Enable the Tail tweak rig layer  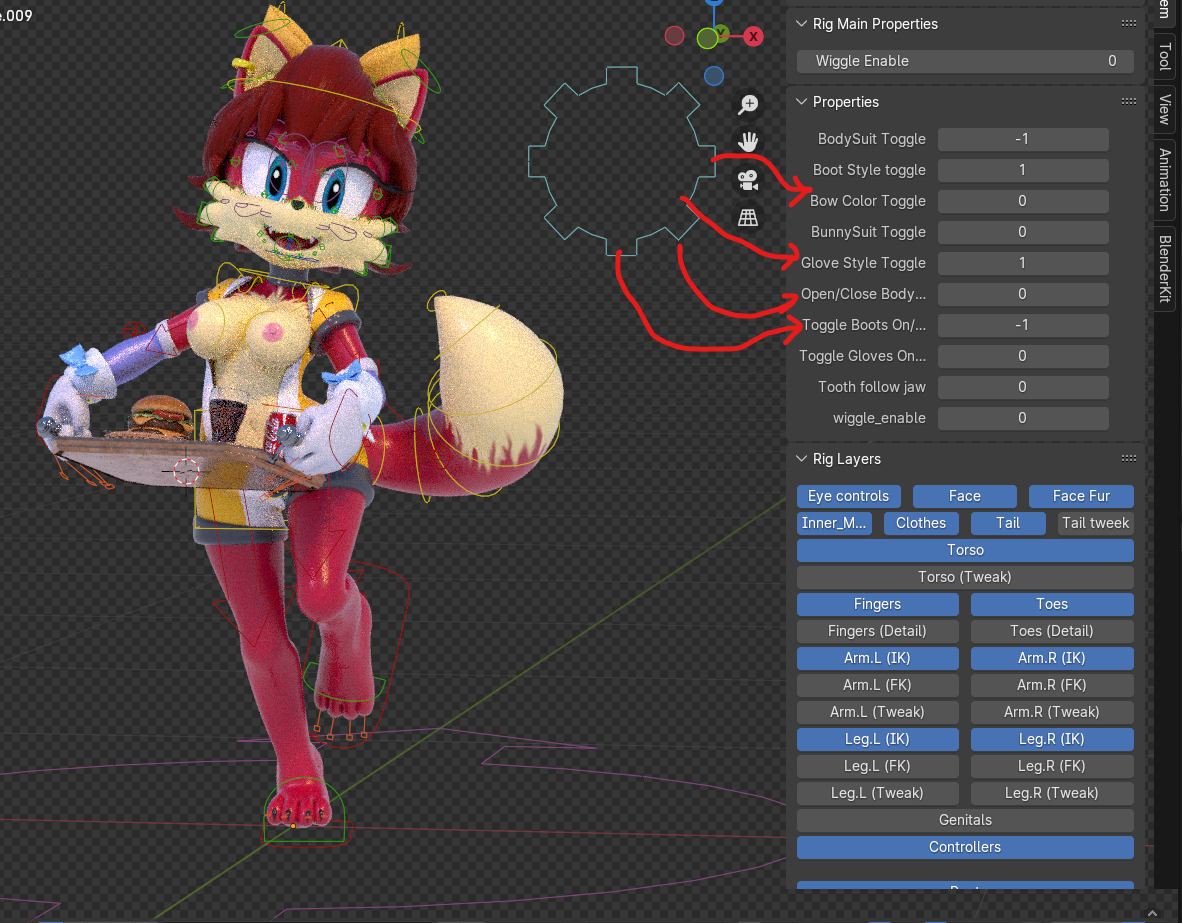pyautogui.click(x=1095, y=523)
